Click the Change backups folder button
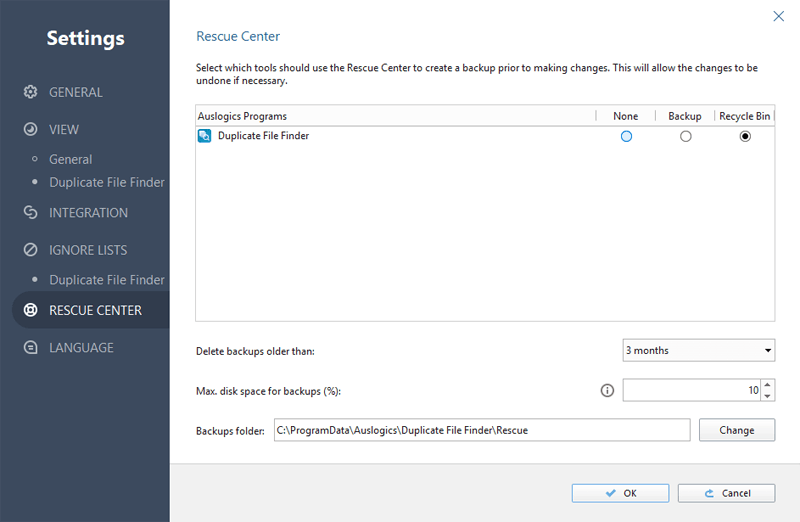 737,430
